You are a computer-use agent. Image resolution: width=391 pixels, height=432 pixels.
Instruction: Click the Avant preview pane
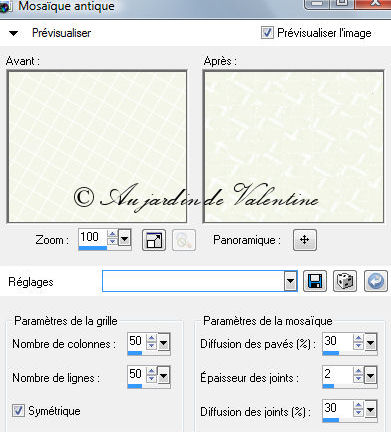[x=97, y=147]
